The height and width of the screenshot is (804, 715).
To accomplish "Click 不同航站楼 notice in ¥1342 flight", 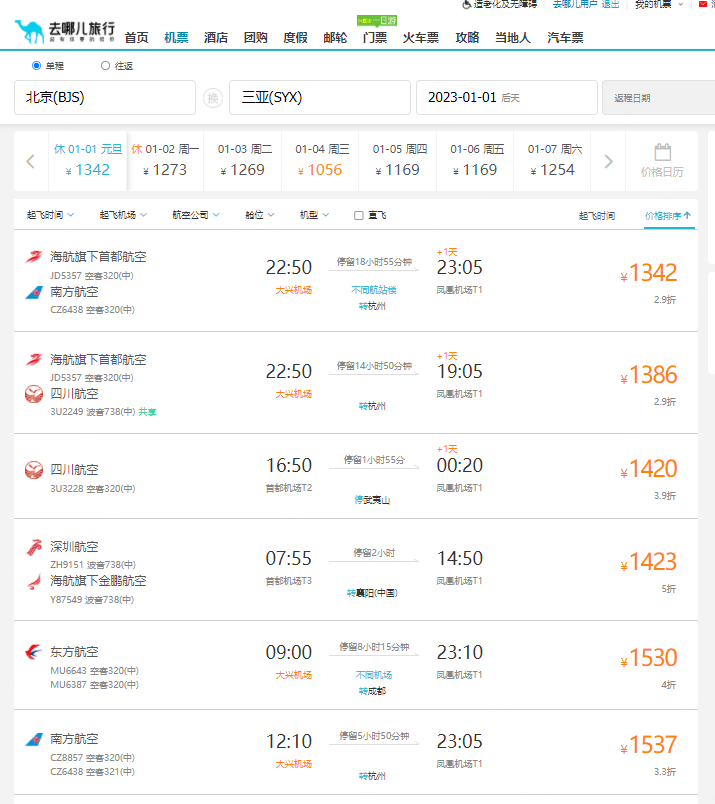I will [374, 290].
